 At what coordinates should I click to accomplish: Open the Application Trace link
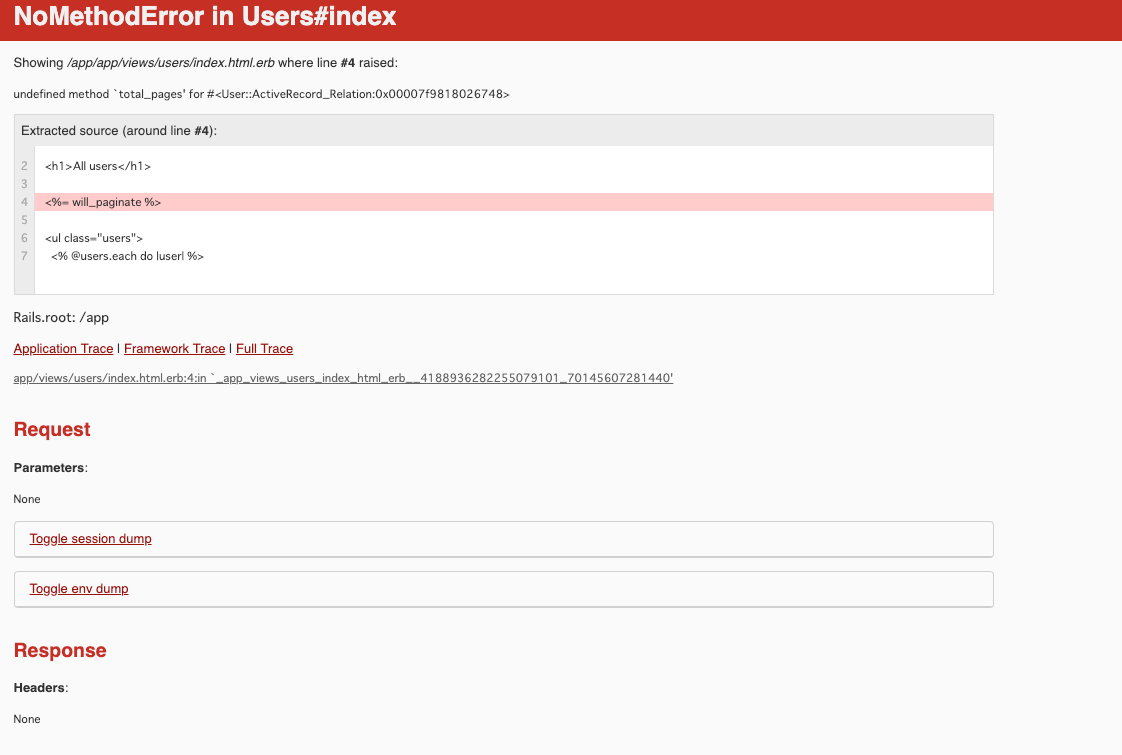[63, 349]
